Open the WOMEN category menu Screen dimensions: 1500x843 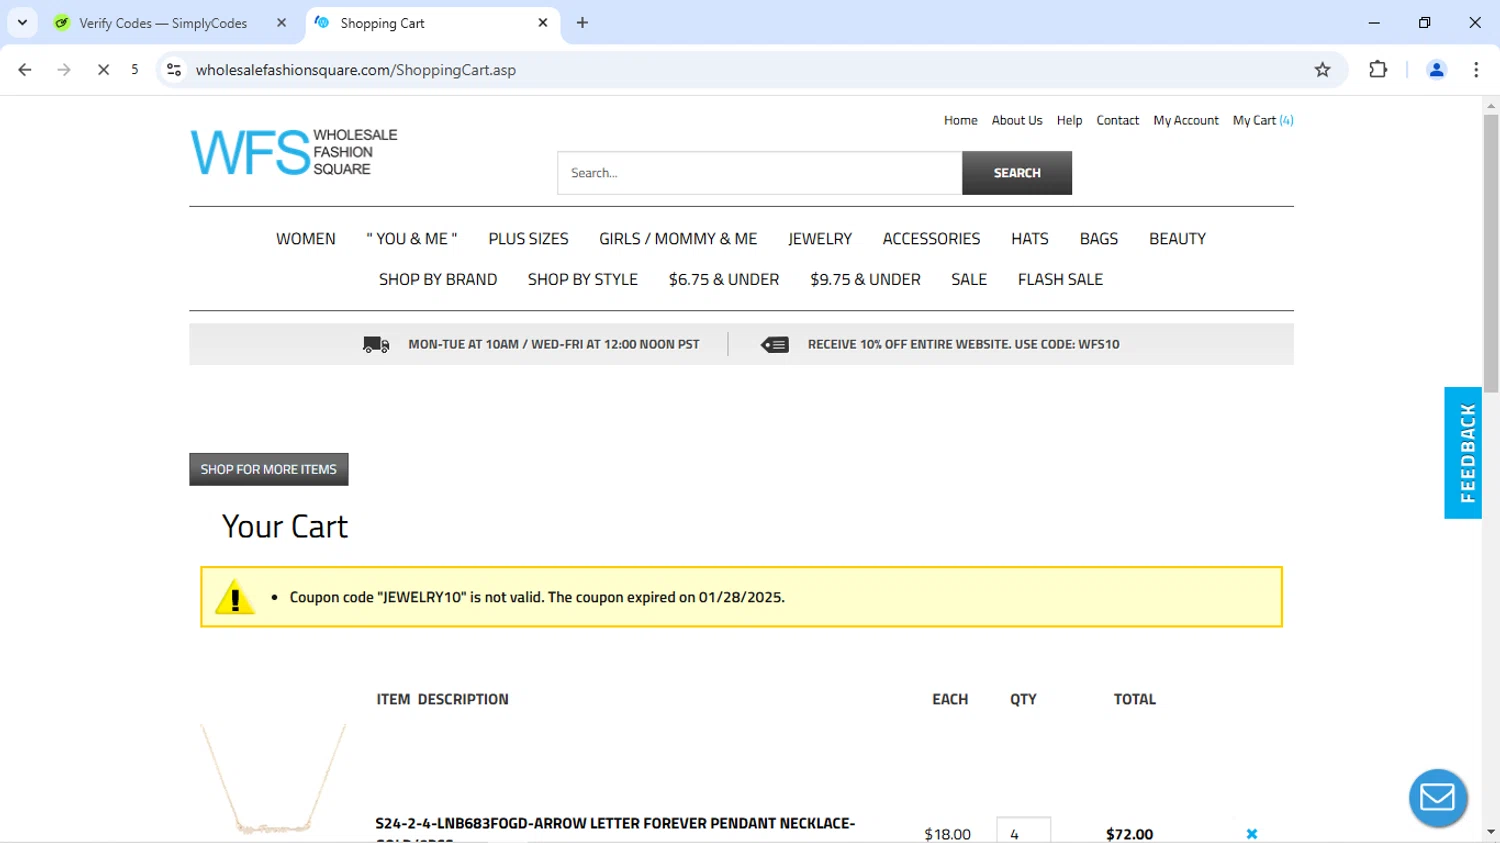point(306,239)
